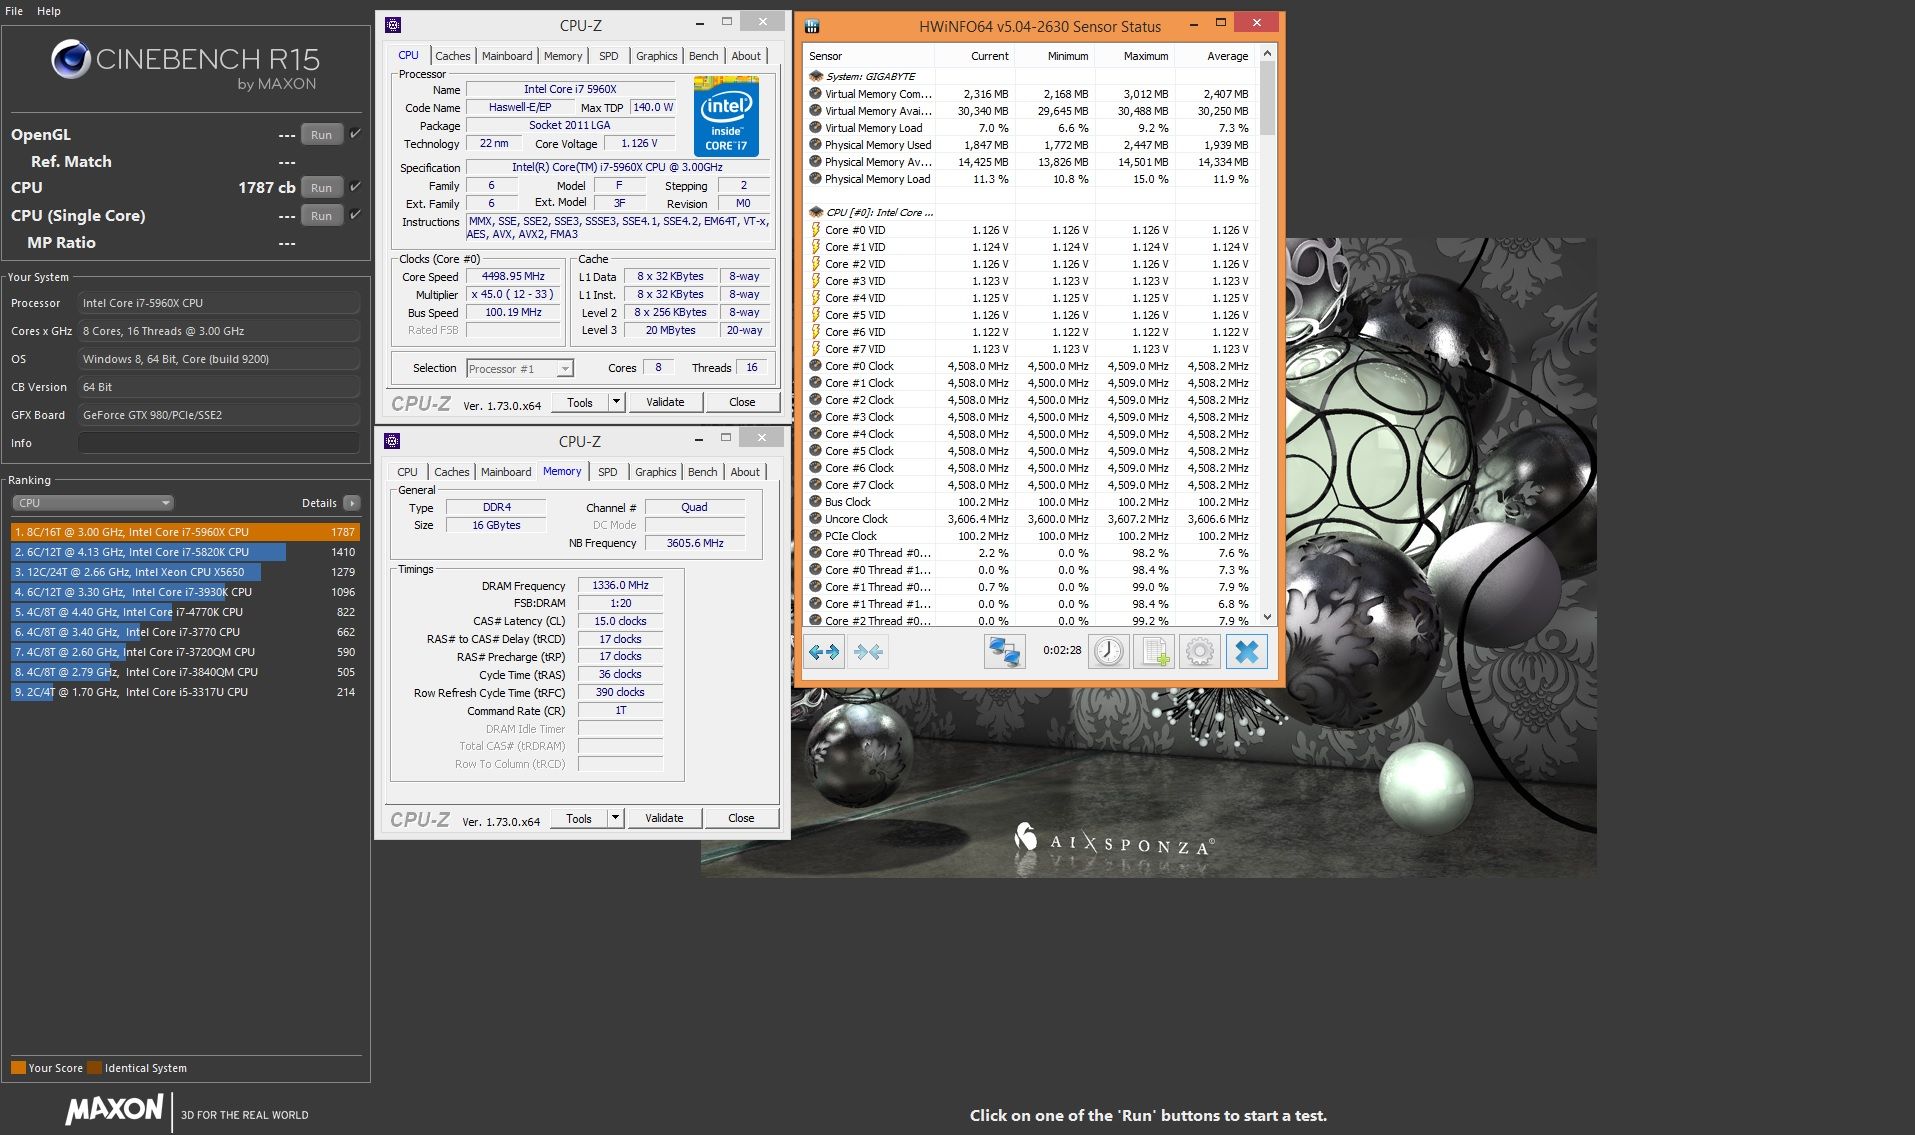
Task: Click the Core #0 VID lightning icon
Action: click(x=815, y=230)
